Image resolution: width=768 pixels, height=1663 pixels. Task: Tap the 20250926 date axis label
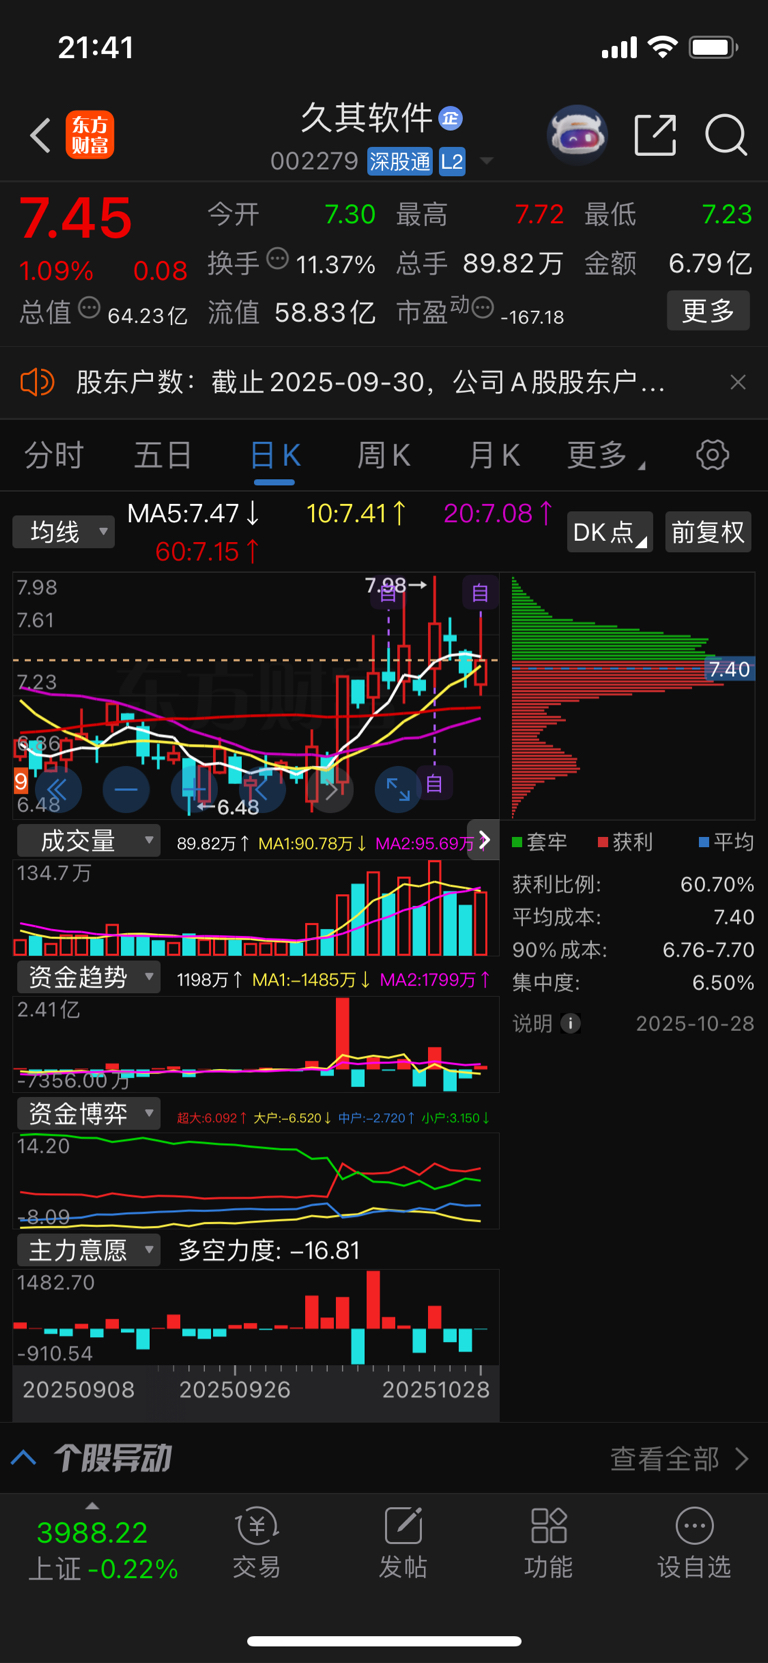coord(235,1390)
